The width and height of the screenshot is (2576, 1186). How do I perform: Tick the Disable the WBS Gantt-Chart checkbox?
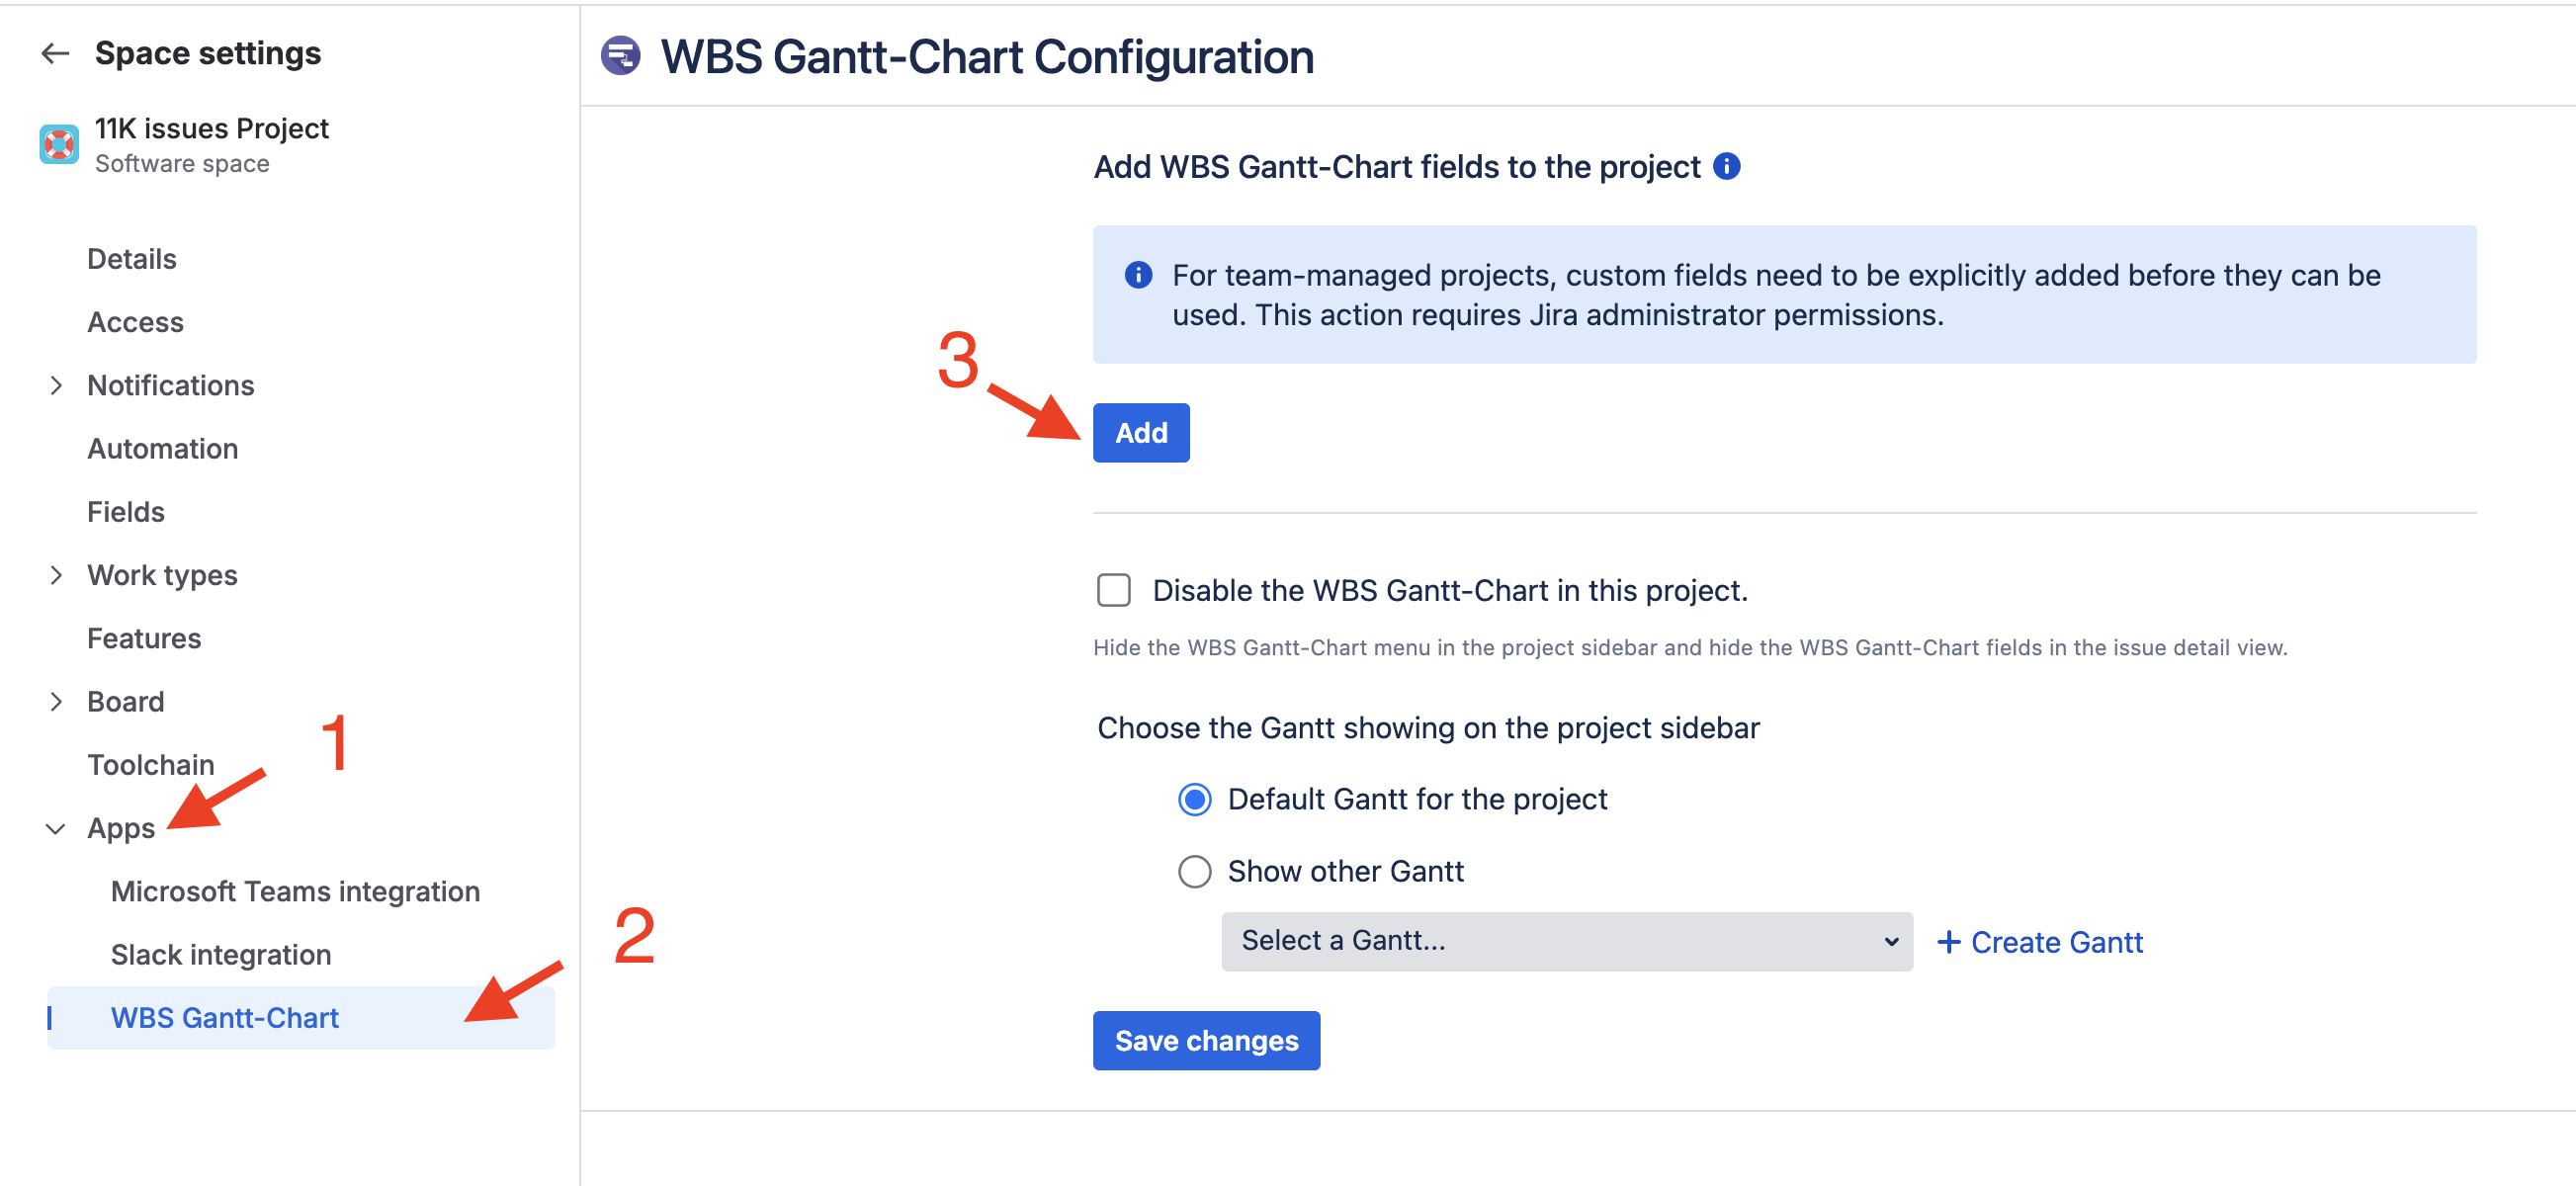coord(1113,590)
